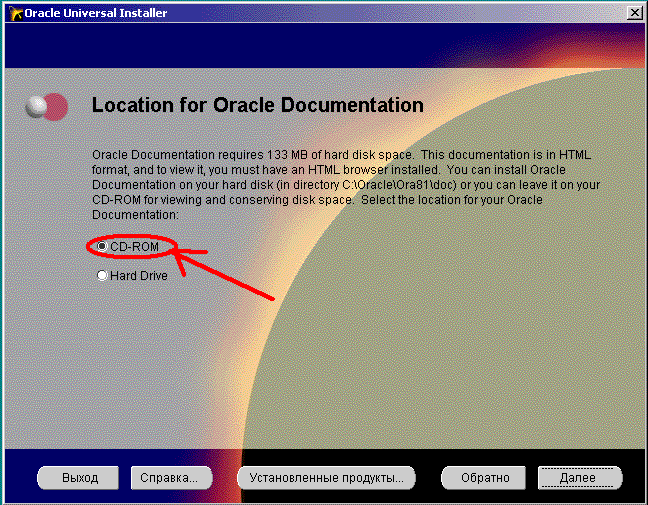
Task: Click the Выход (Exit) button
Action: (80, 478)
